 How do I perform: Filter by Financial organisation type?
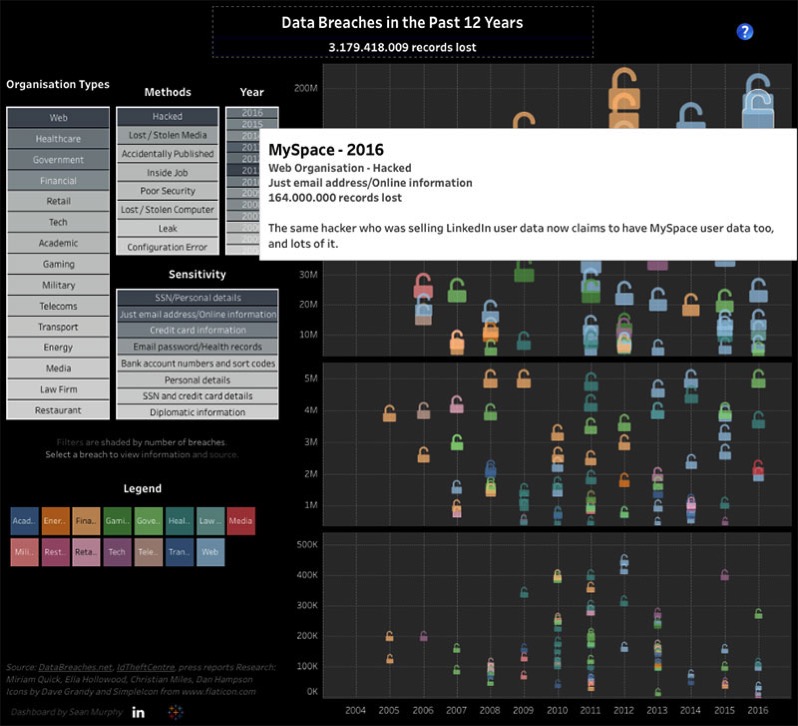[58, 181]
